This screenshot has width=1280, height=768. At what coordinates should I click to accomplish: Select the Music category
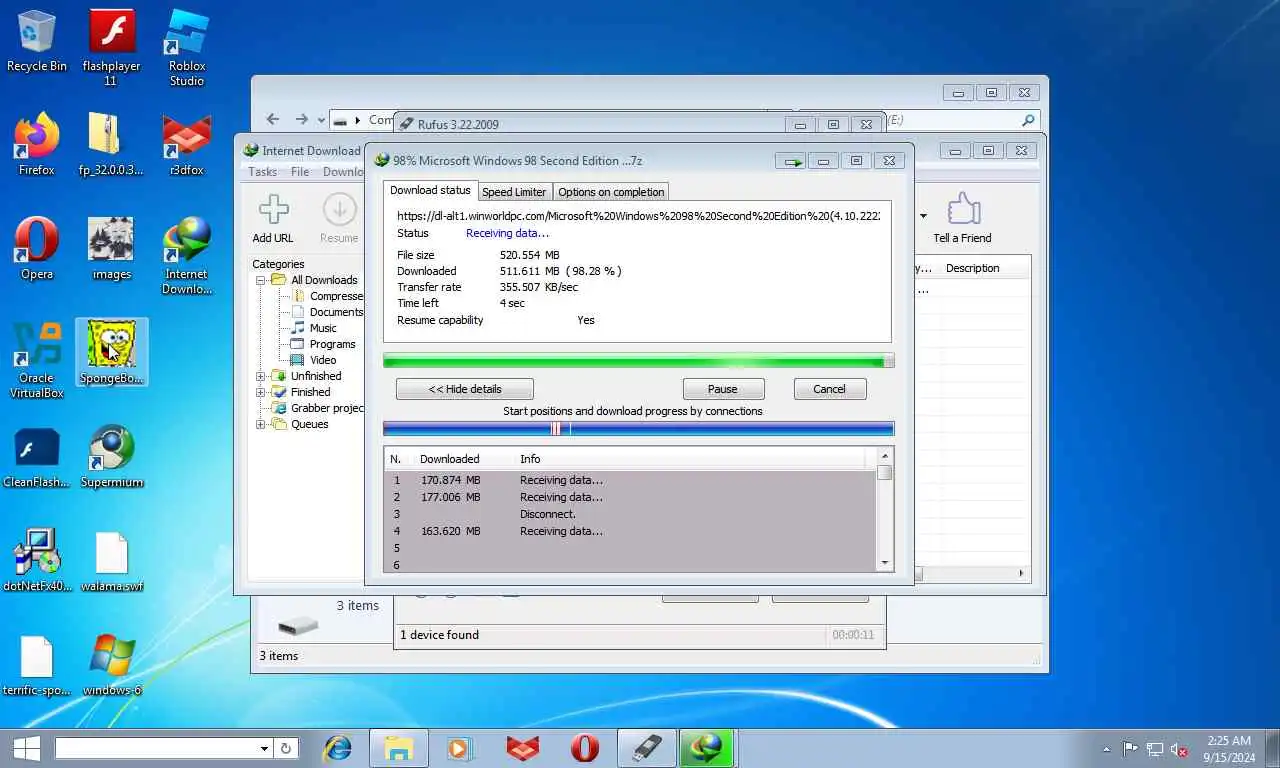click(x=314, y=328)
